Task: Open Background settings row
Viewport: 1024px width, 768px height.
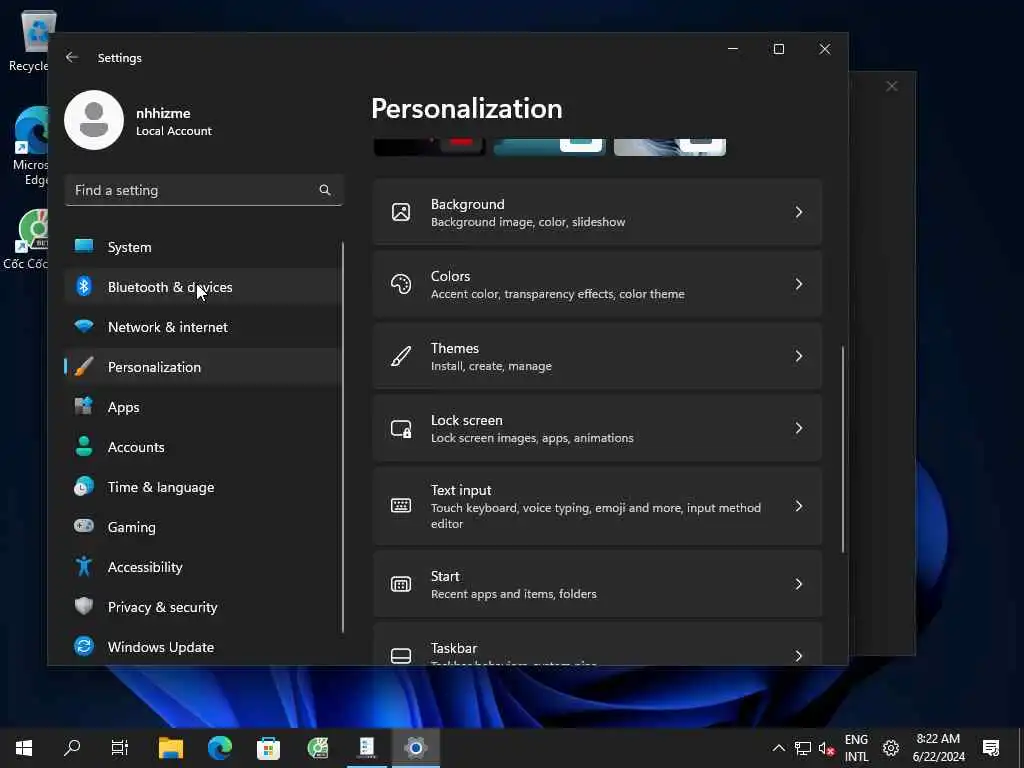Action: click(x=598, y=212)
